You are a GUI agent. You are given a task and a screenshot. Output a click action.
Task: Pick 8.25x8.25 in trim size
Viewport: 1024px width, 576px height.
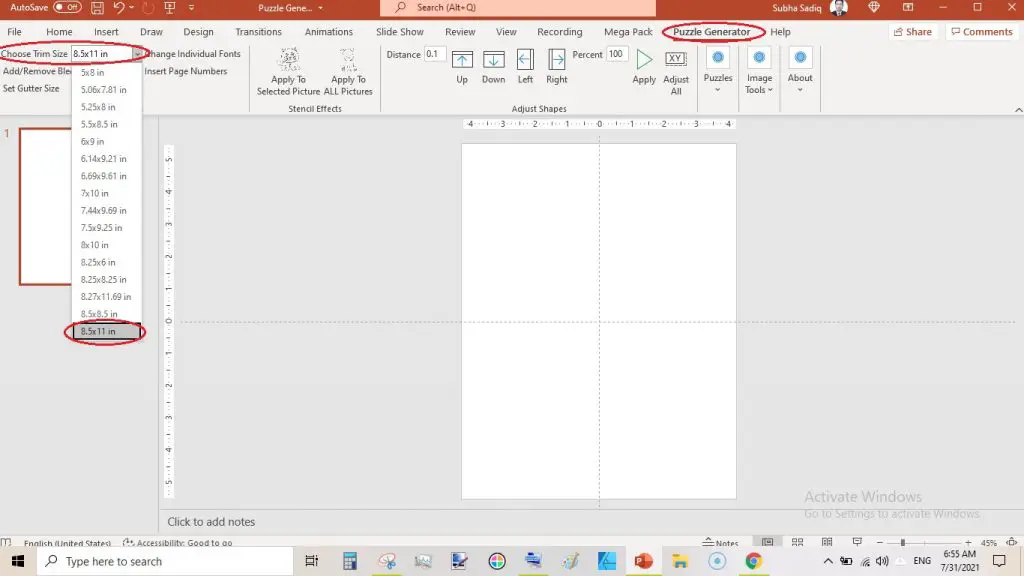103,280
